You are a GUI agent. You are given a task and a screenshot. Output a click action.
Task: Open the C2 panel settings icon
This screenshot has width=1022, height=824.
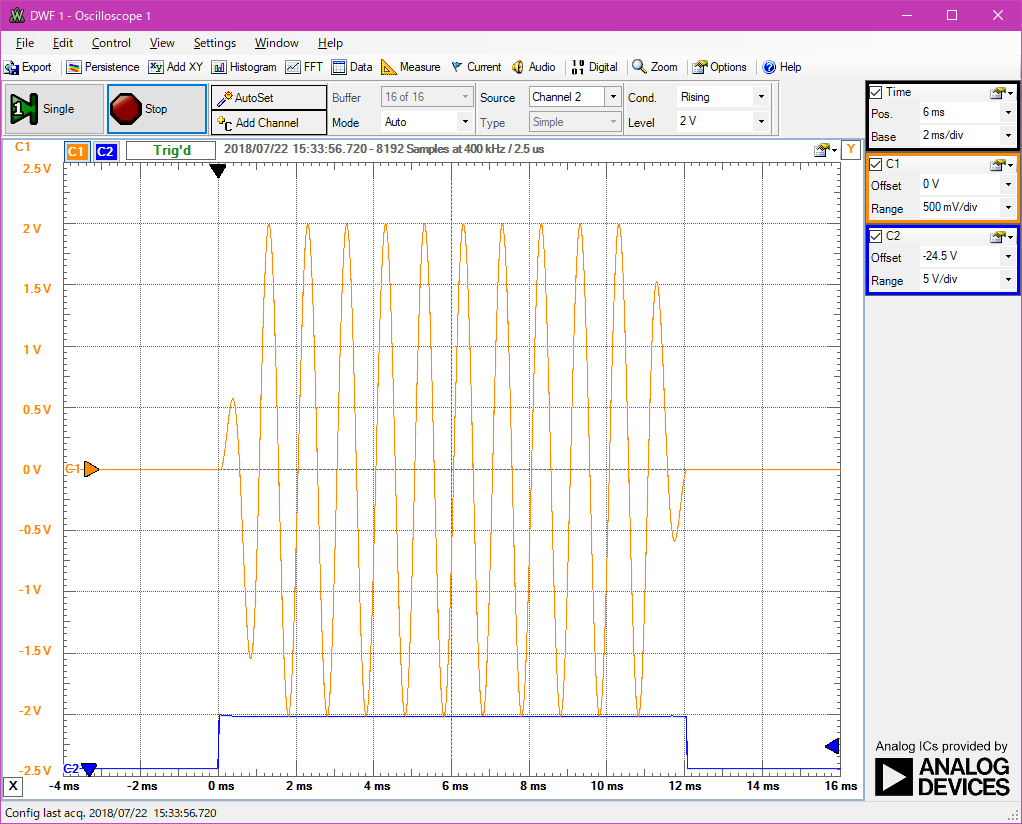click(x=1001, y=237)
